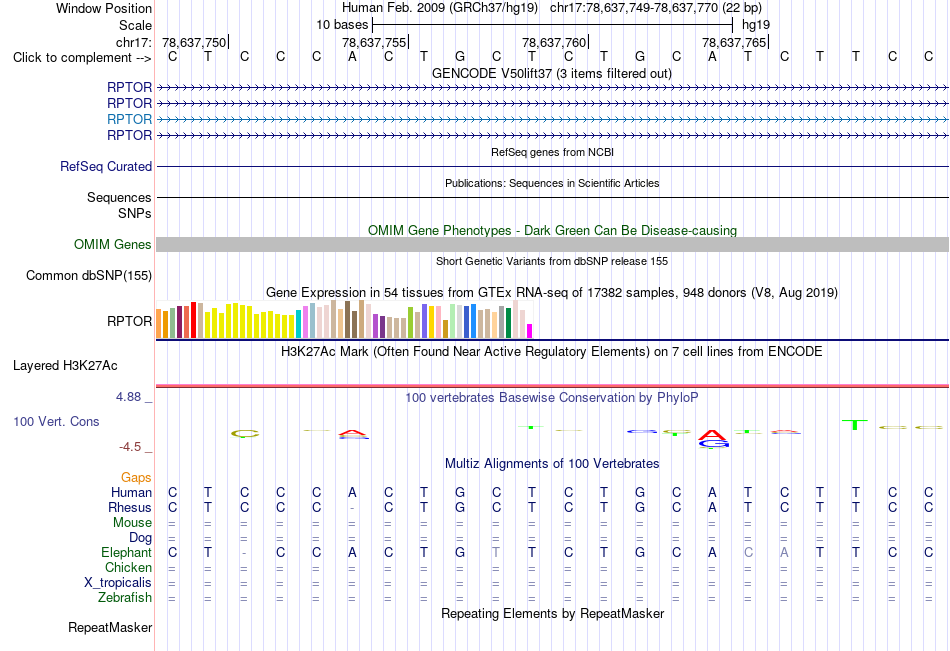Click the dash gap in Rhesus row
This screenshot has width=950, height=651.
click(352, 508)
